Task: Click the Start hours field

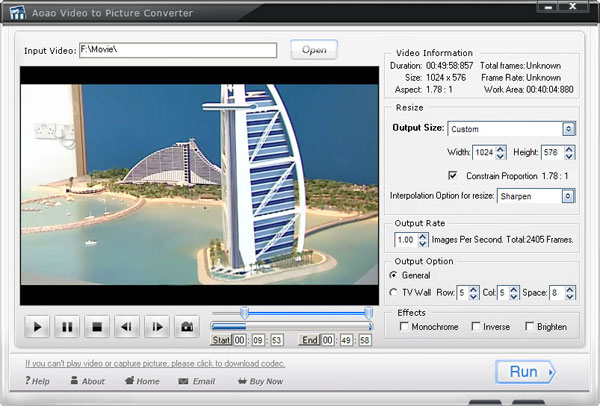Action: click(240, 340)
